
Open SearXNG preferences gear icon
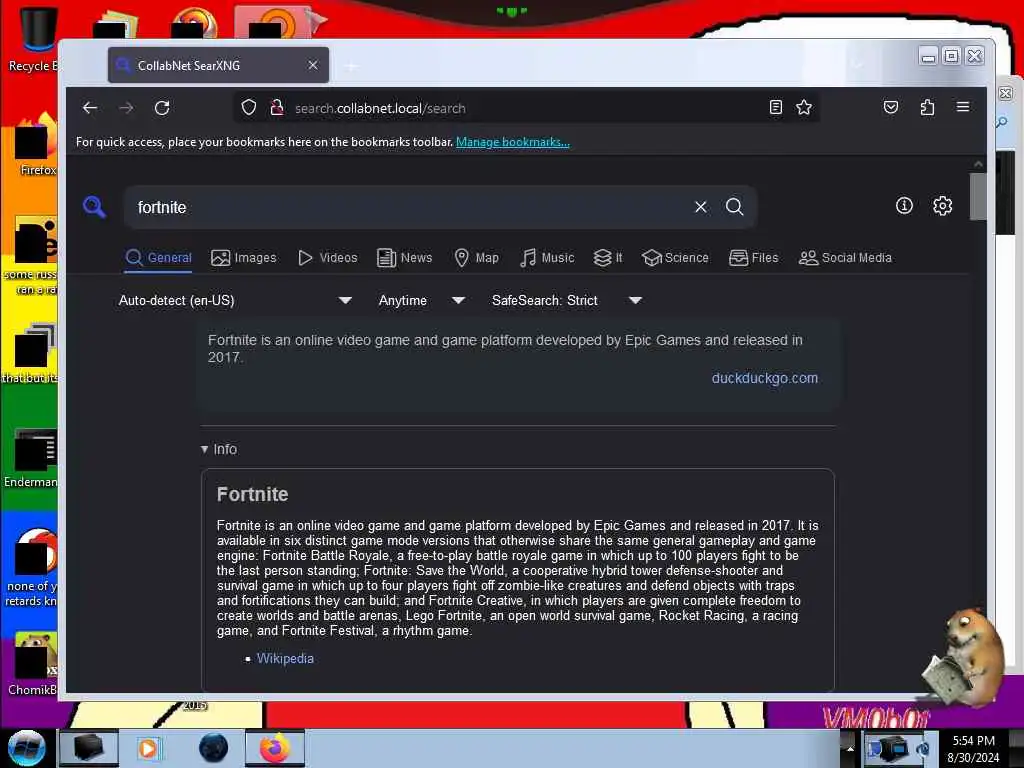tap(942, 206)
